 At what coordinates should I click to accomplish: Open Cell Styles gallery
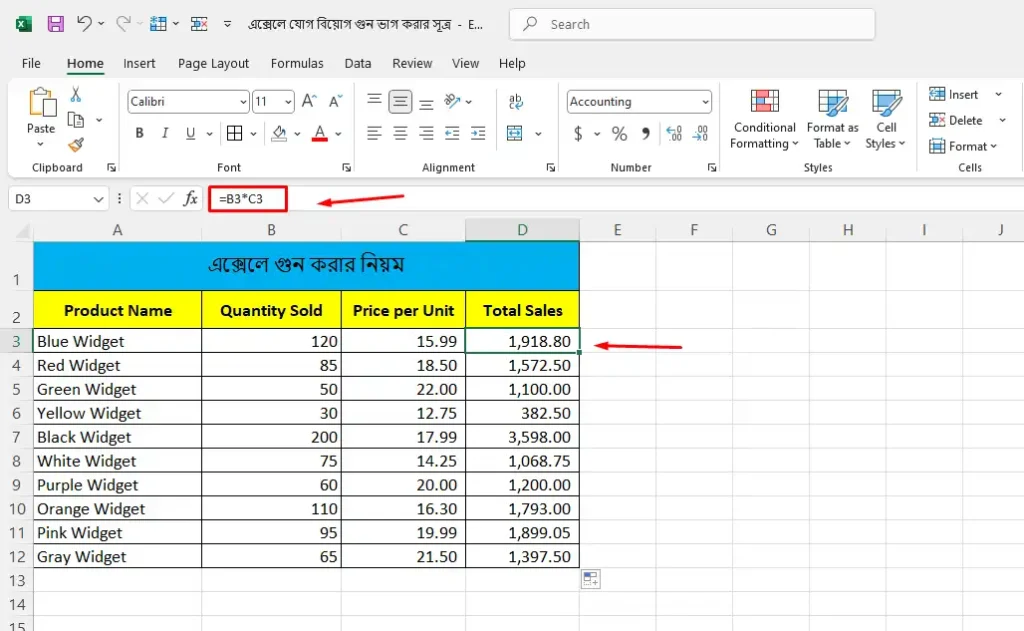pyautogui.click(x=886, y=120)
